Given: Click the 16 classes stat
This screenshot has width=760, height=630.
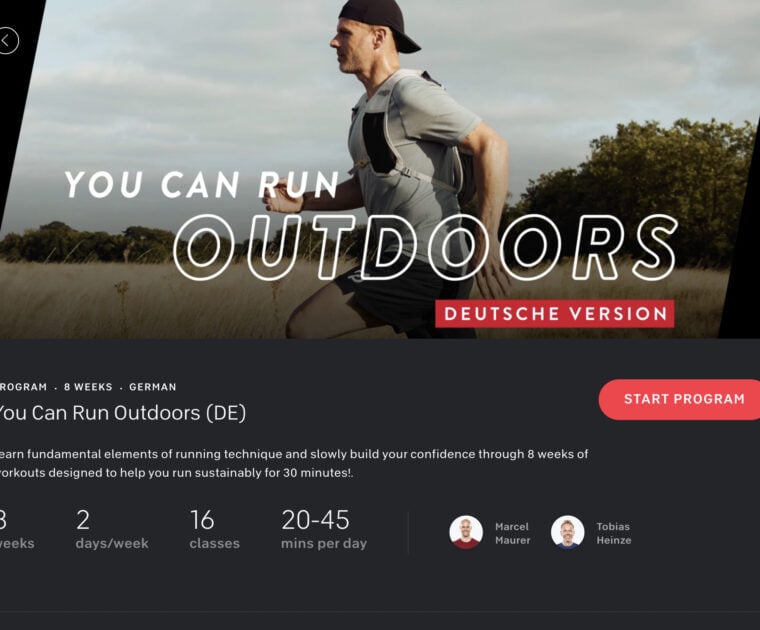Looking at the screenshot, I should [214, 529].
